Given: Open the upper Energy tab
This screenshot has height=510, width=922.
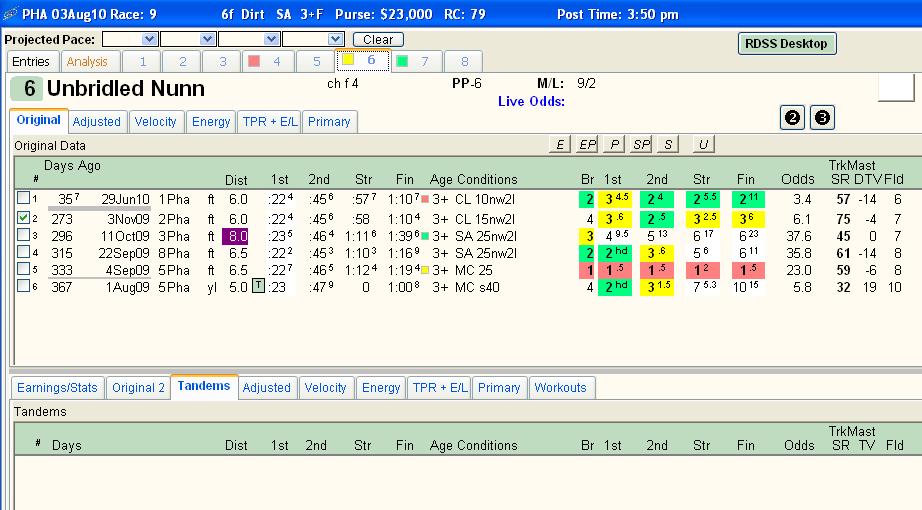Looking at the screenshot, I should tap(211, 122).
